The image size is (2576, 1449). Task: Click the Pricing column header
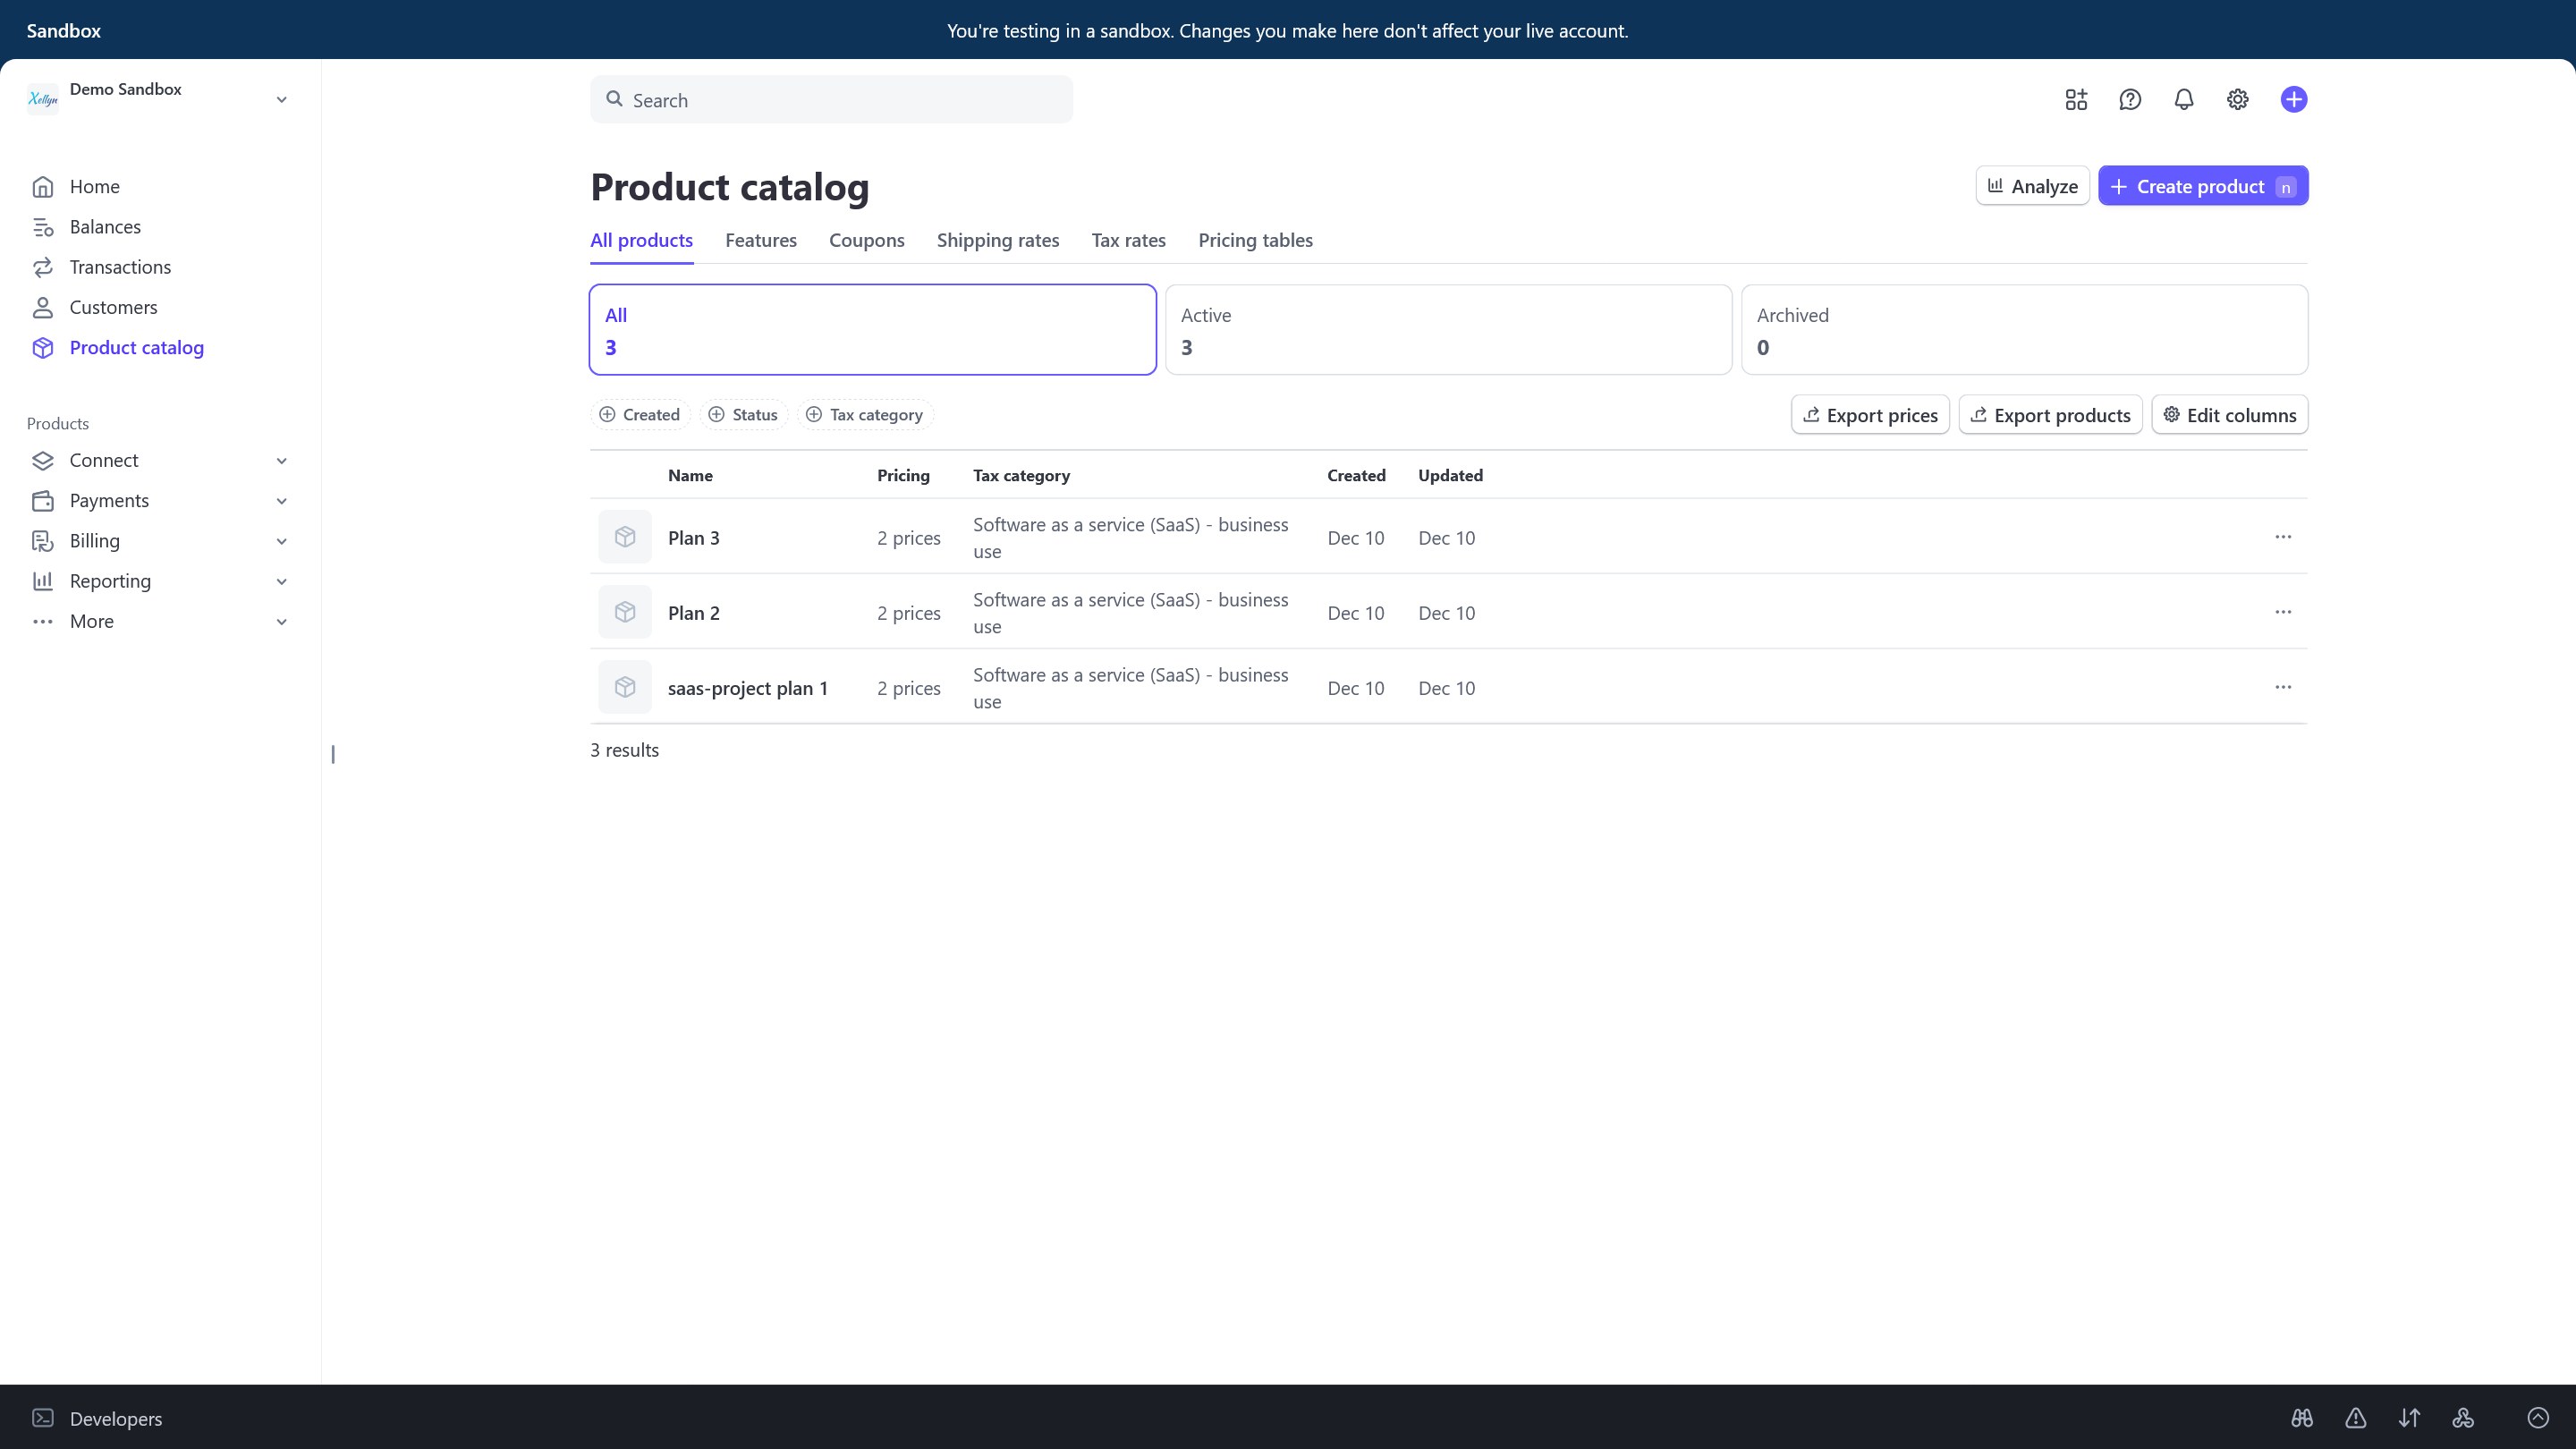[x=904, y=475]
